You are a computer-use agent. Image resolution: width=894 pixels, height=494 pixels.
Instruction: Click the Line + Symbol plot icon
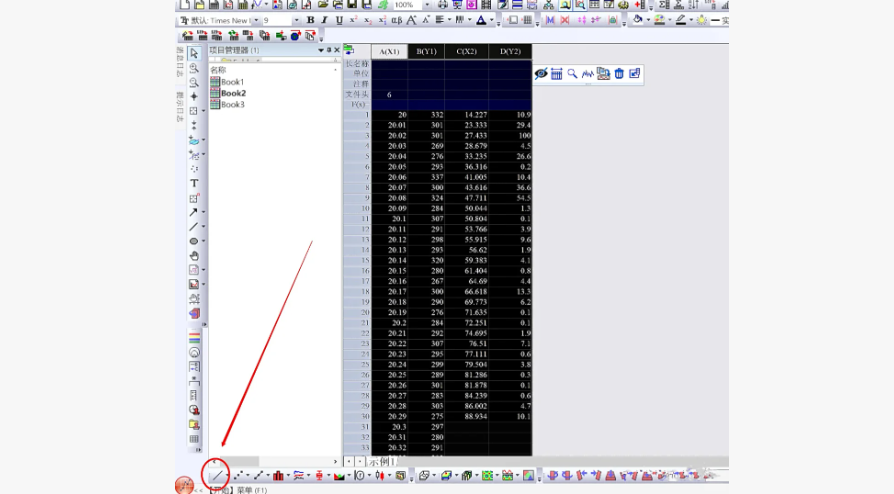[x=258, y=475]
